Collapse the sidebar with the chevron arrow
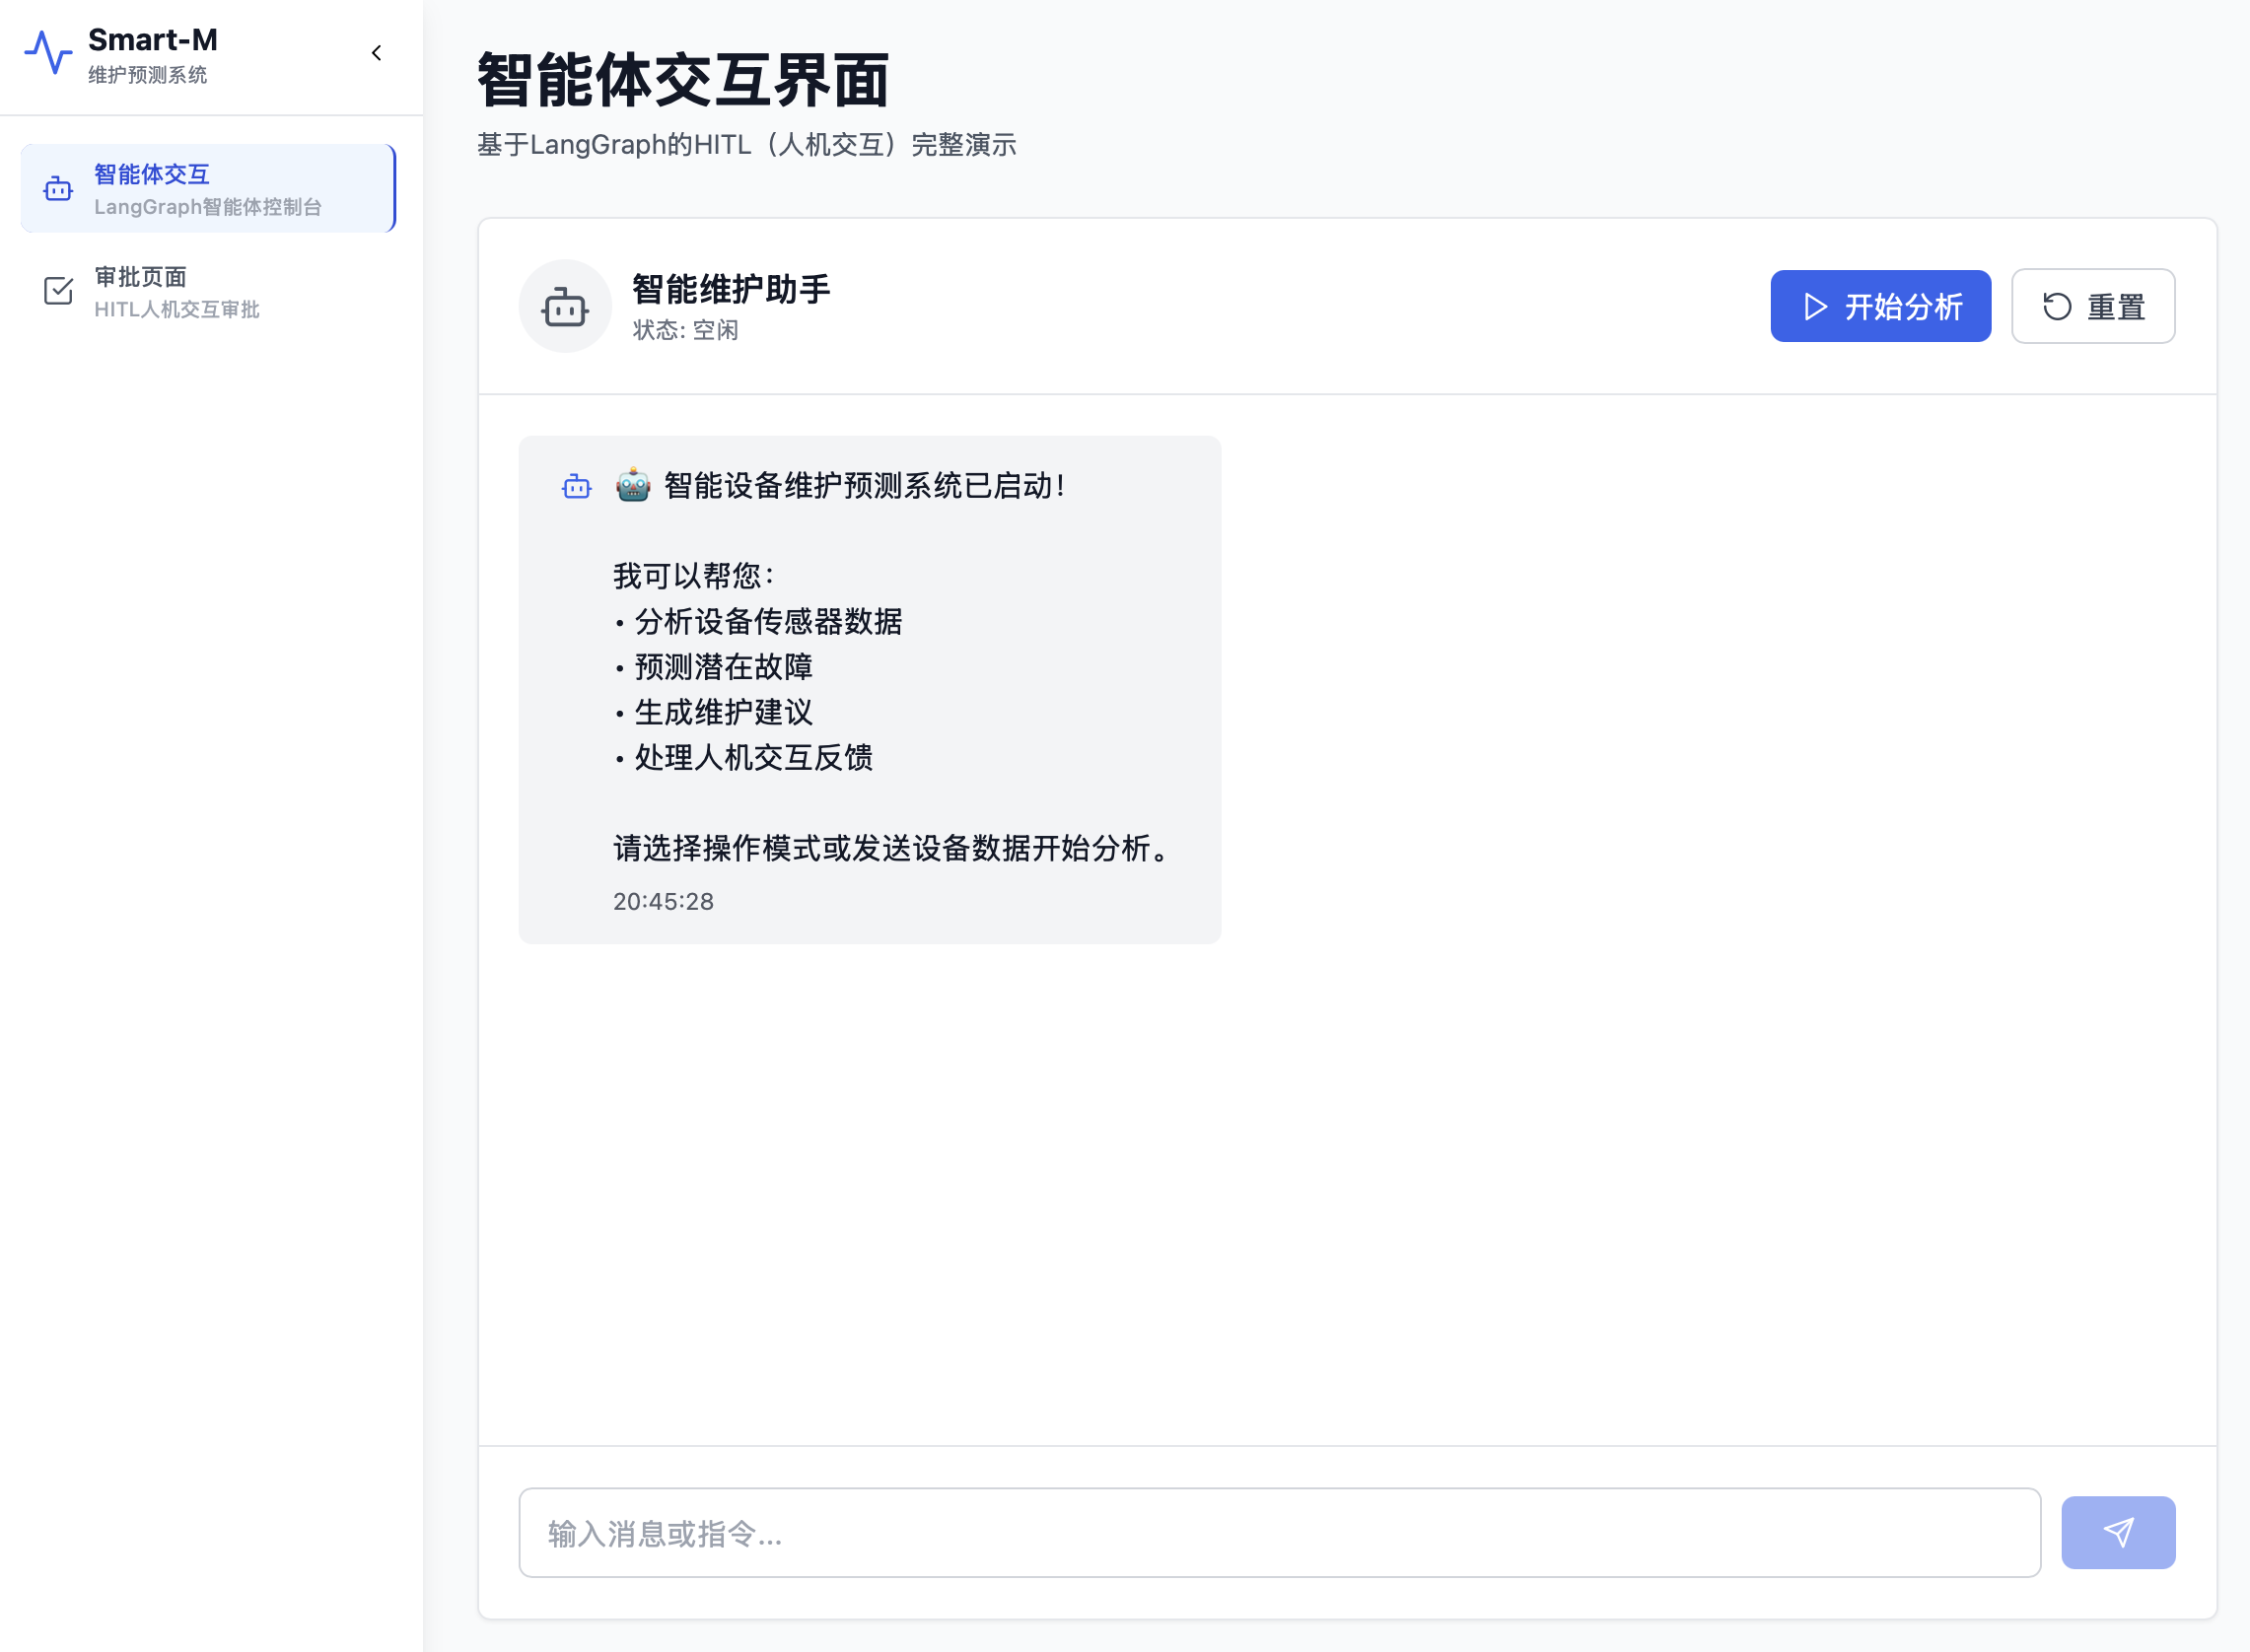Screen dimensions: 2250x1652 [377, 53]
